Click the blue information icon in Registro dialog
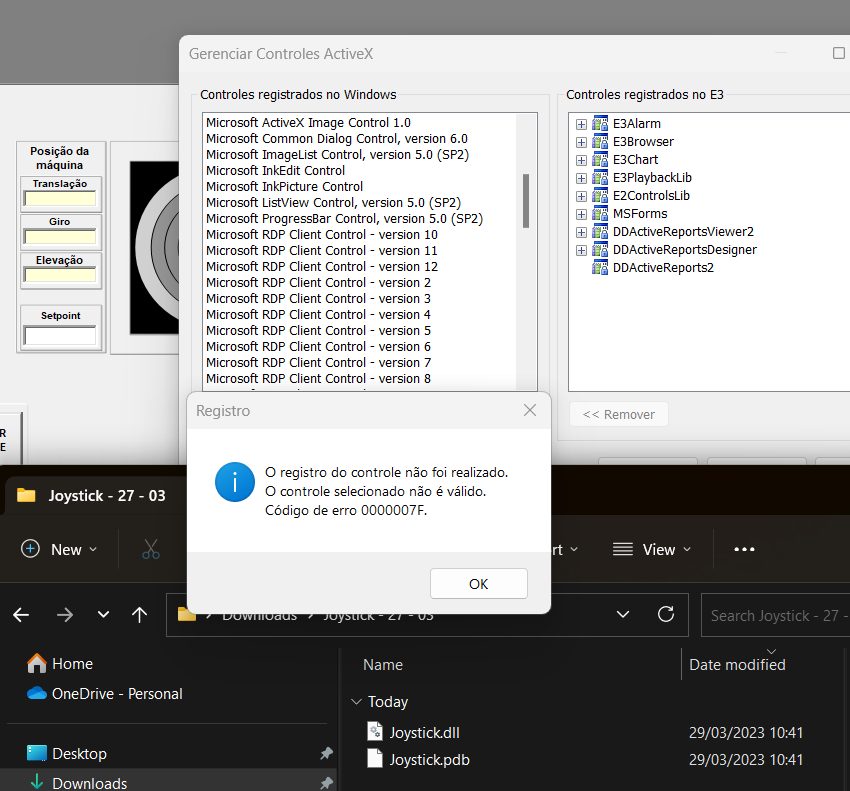This screenshot has height=791, width=850. tap(235, 482)
